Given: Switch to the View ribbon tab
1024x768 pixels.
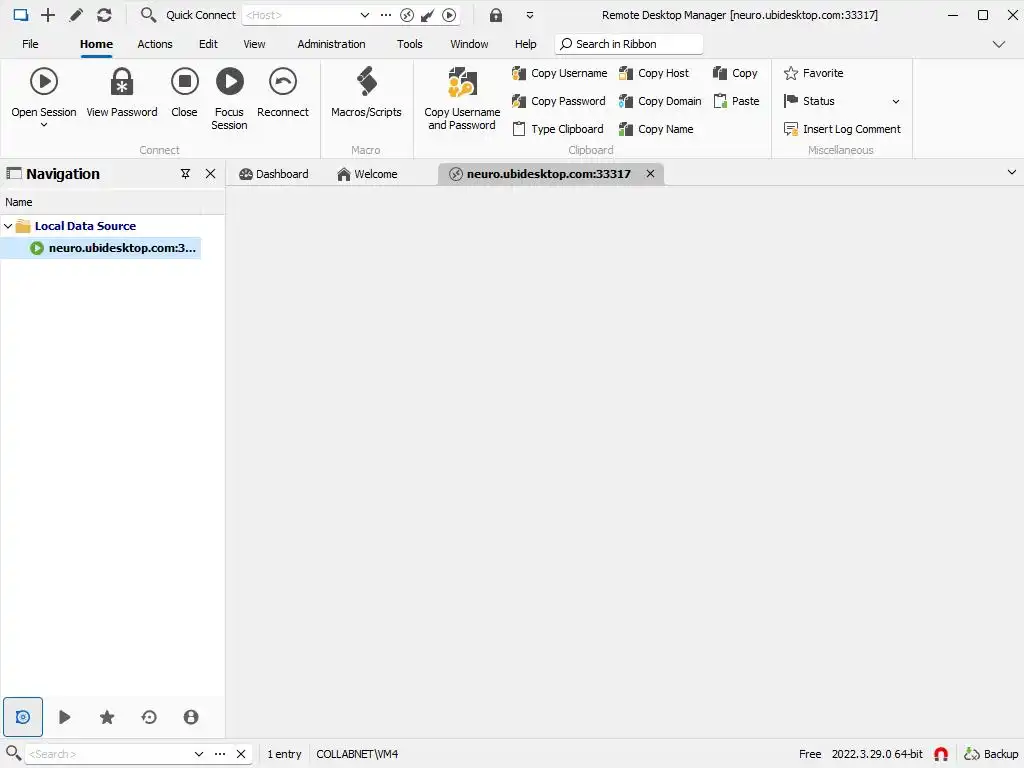Looking at the screenshot, I should (x=254, y=44).
